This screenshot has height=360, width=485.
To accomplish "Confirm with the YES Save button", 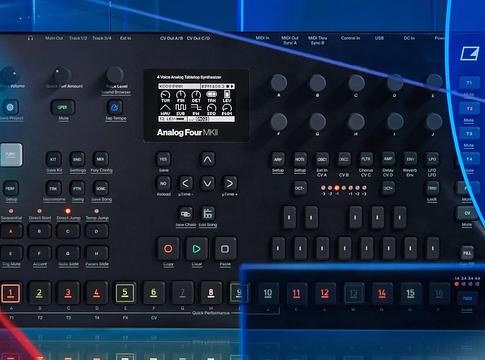I will click(x=163, y=159).
